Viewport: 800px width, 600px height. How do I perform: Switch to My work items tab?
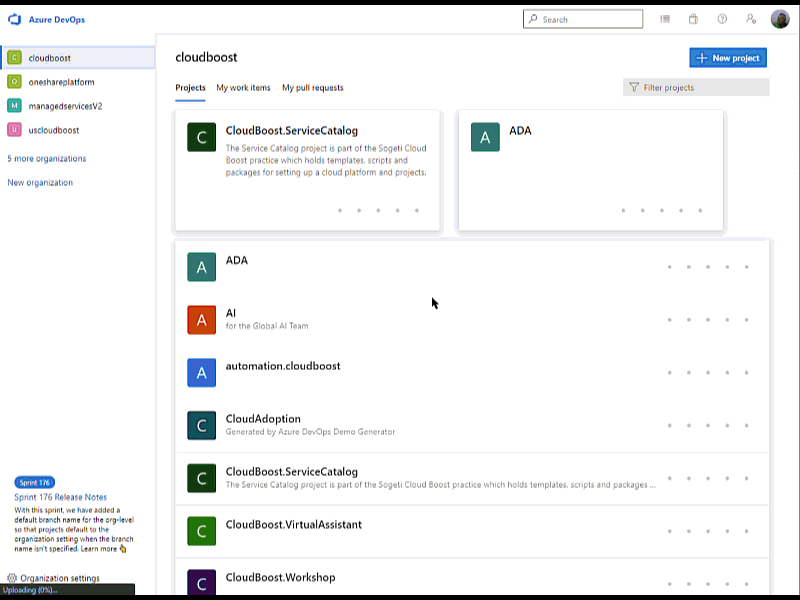pos(243,88)
